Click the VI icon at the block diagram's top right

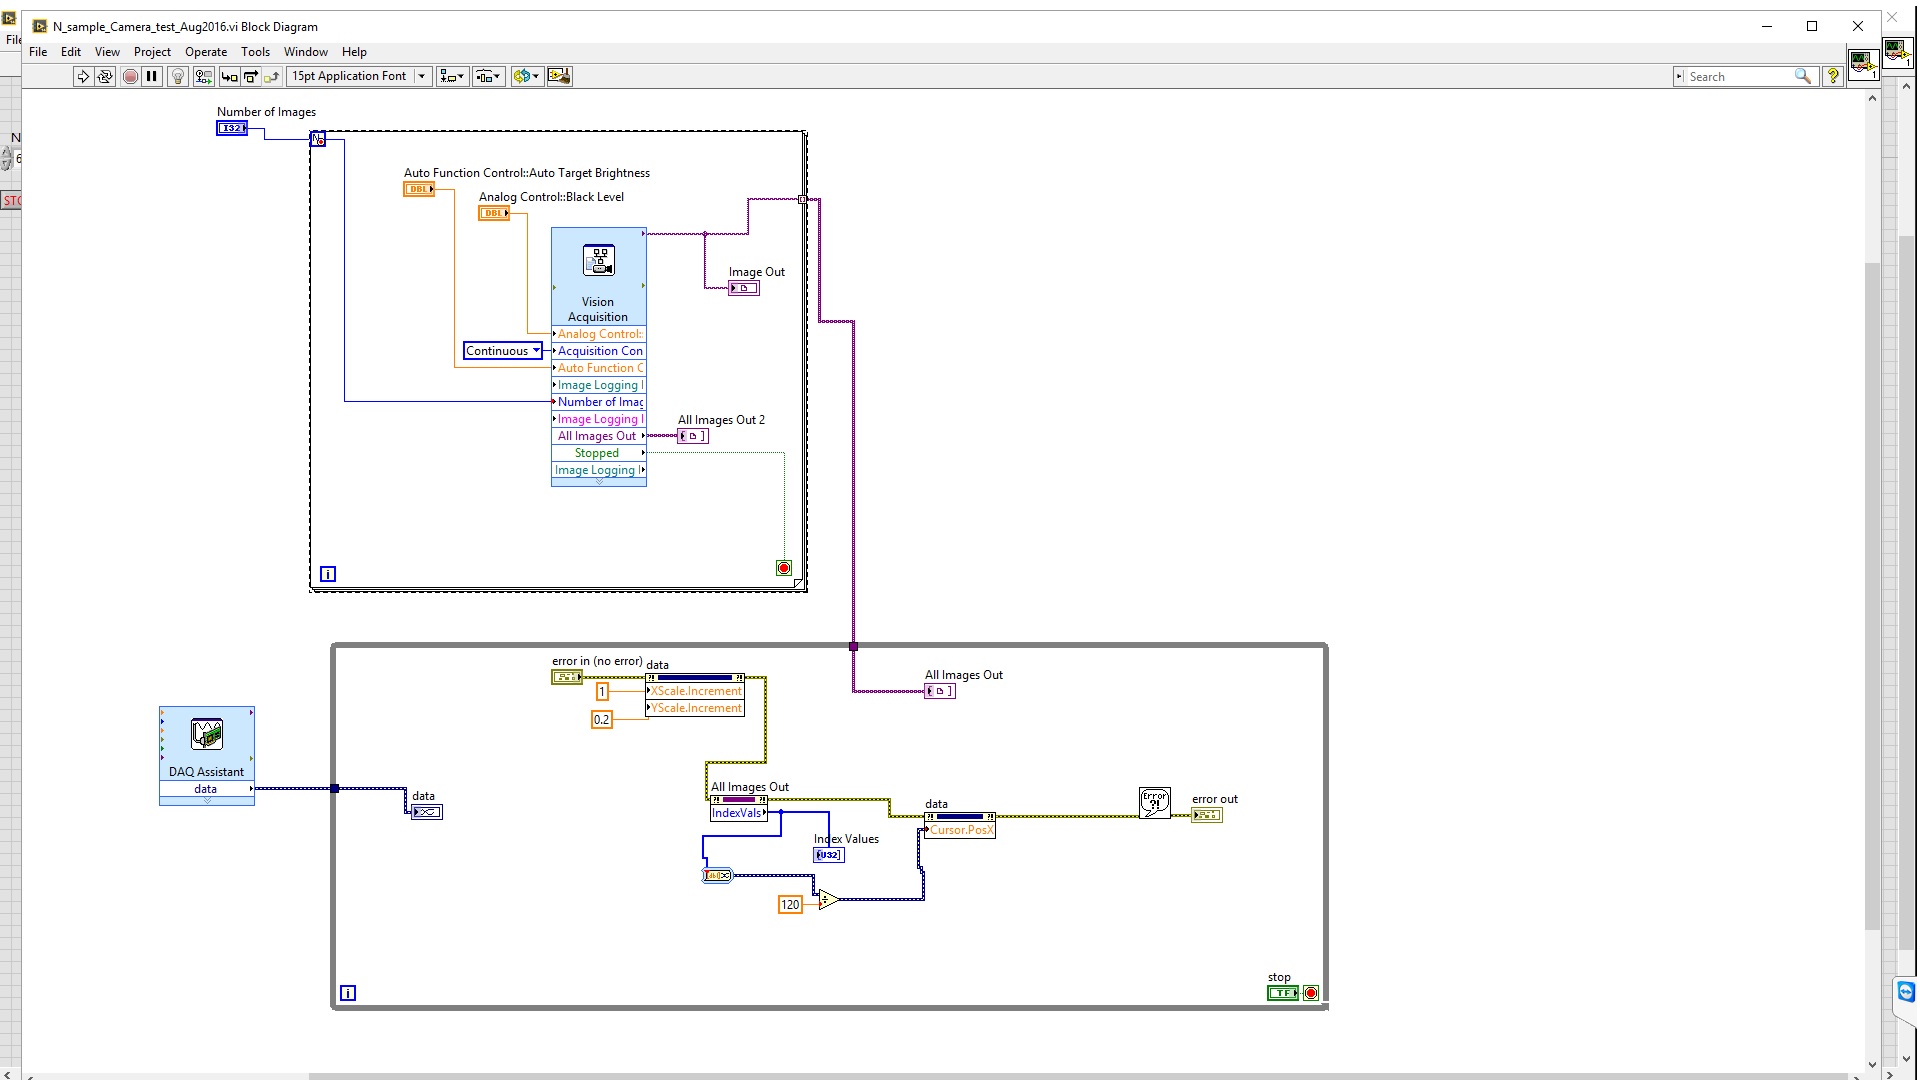click(1863, 65)
